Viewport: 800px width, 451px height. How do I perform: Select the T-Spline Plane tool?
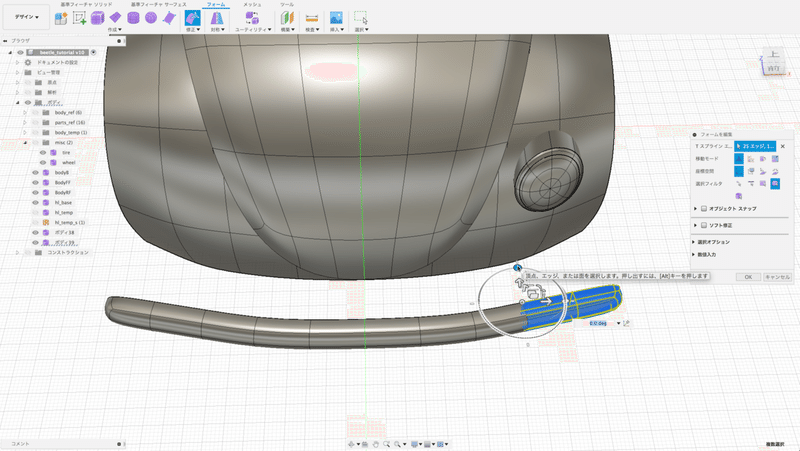tap(115, 18)
